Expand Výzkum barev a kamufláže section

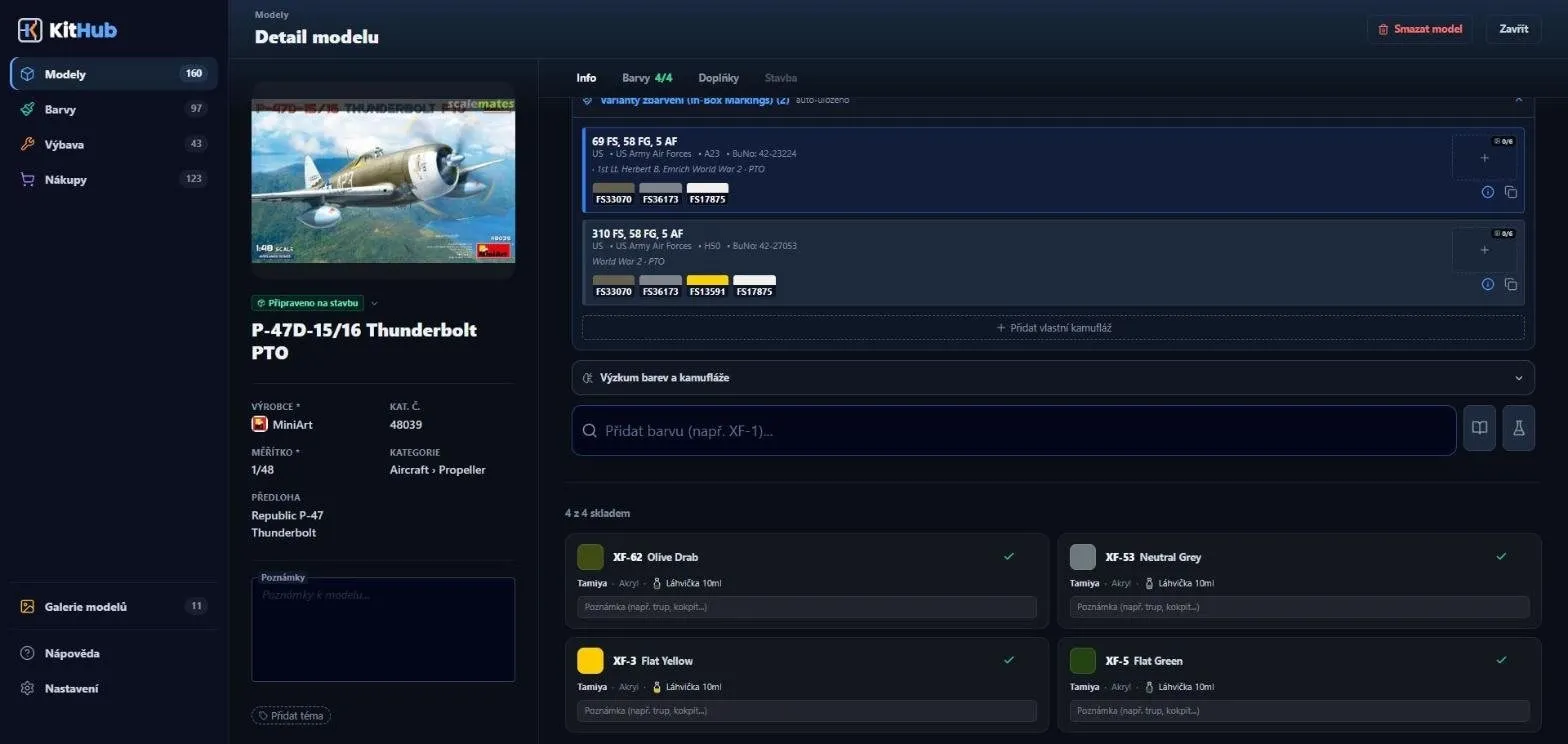(x=1053, y=378)
